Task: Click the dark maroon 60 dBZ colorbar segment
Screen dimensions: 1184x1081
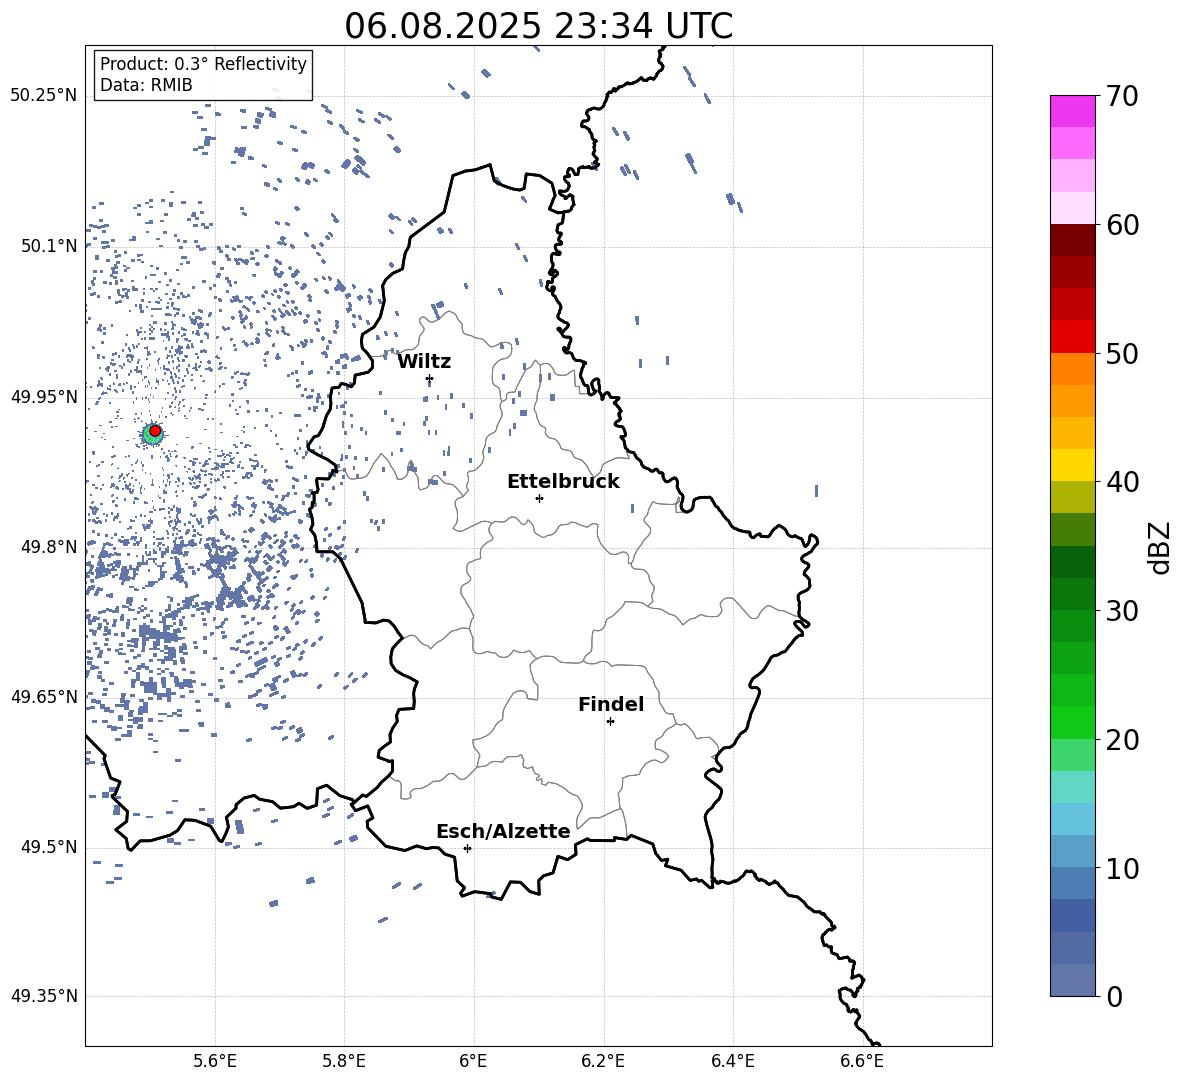Action: (1072, 240)
